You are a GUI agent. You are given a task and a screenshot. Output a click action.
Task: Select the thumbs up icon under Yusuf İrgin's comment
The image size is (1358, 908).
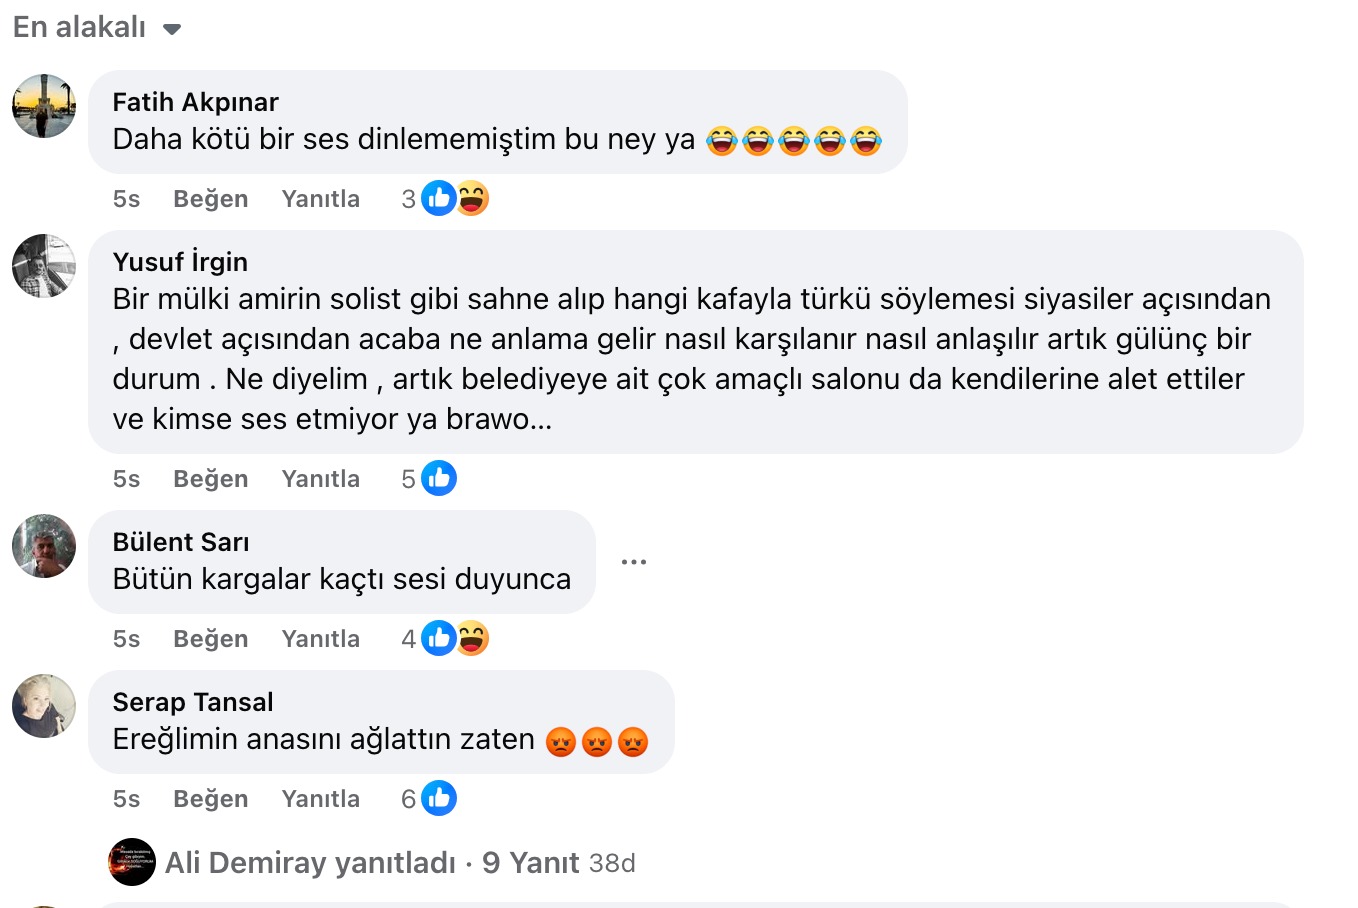pyautogui.click(x=438, y=478)
